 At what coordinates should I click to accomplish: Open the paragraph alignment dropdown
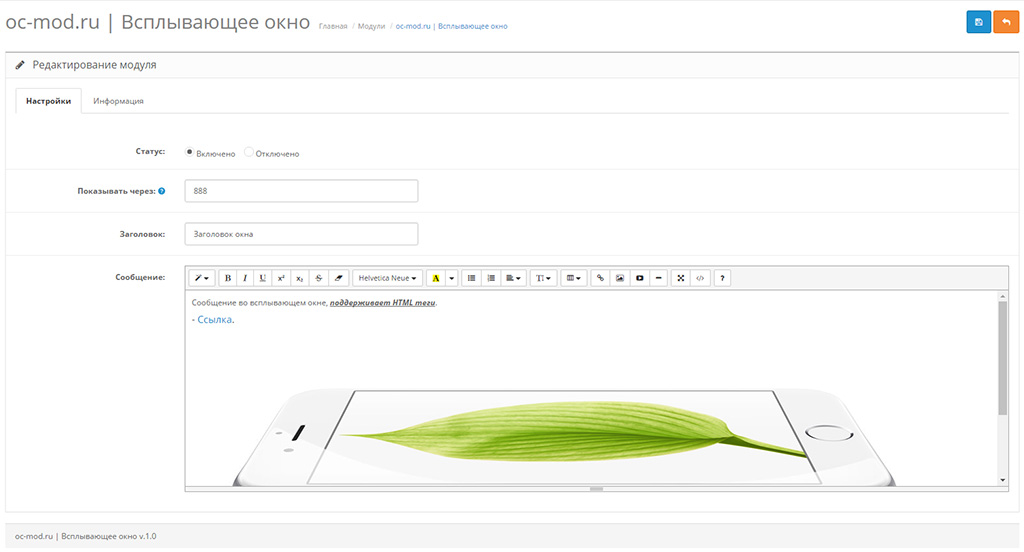(x=513, y=278)
